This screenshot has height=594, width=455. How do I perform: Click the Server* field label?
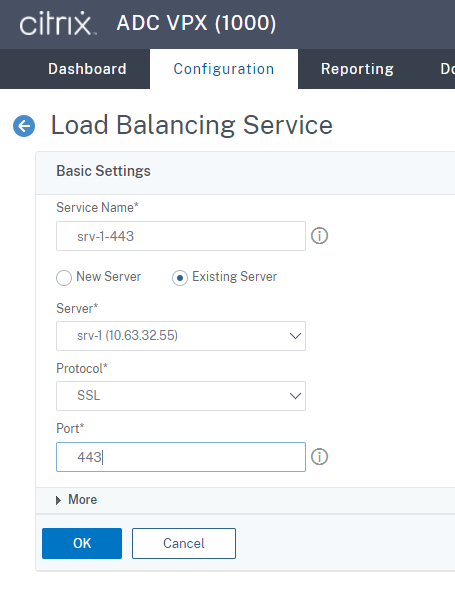coord(77,308)
